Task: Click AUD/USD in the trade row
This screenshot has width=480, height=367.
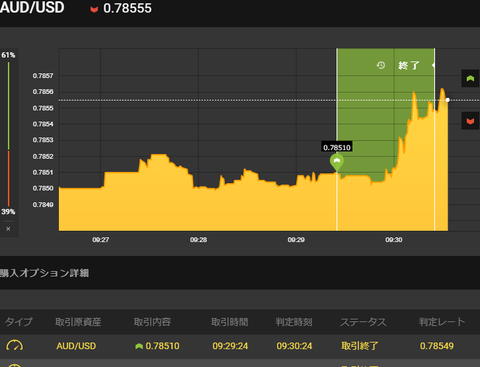Action: [x=76, y=346]
